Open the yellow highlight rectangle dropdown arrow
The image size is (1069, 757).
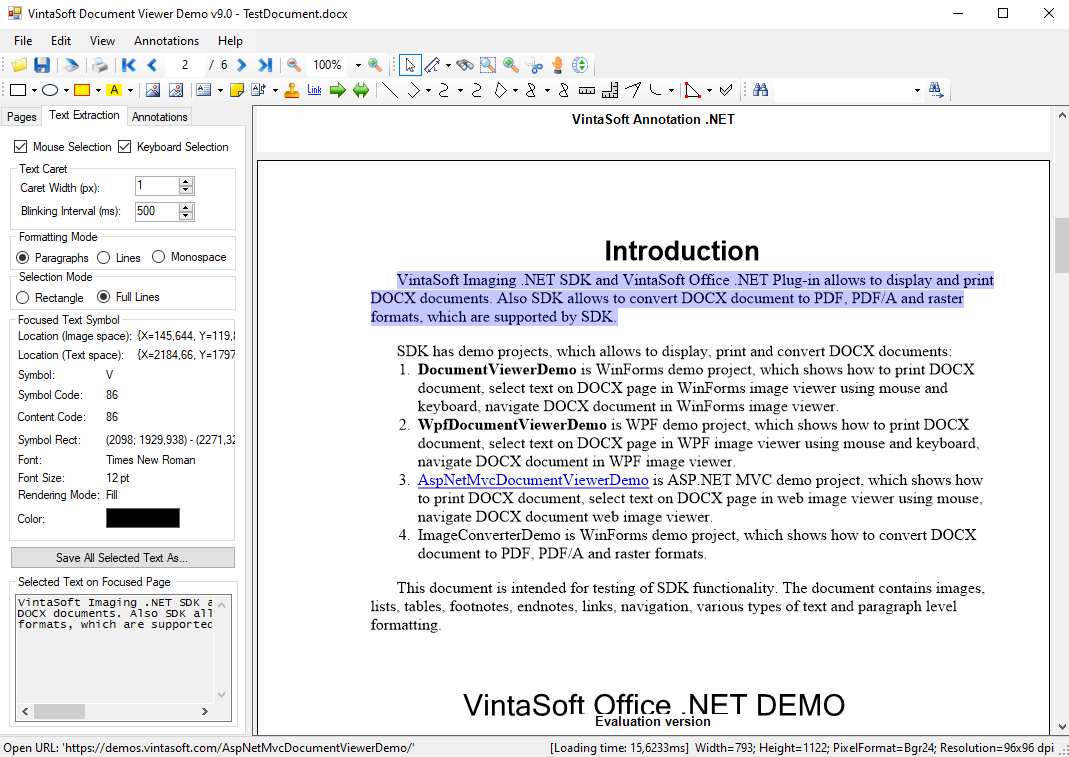click(98, 91)
